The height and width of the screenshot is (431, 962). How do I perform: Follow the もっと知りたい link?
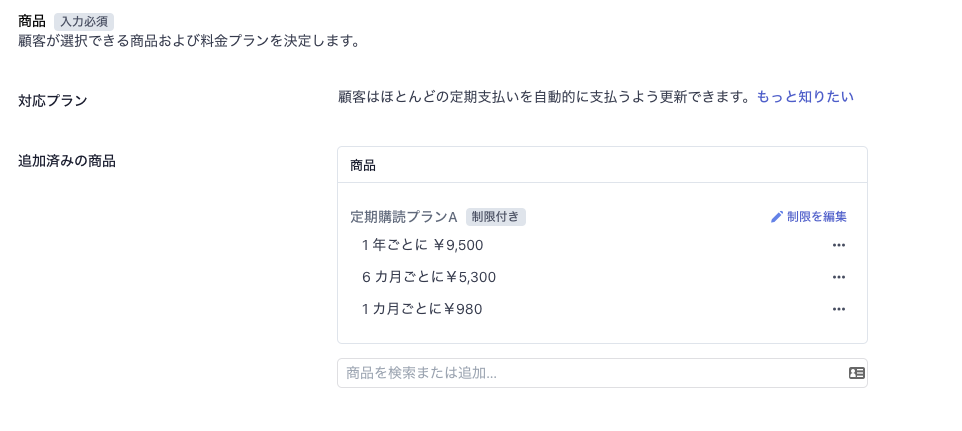point(805,97)
